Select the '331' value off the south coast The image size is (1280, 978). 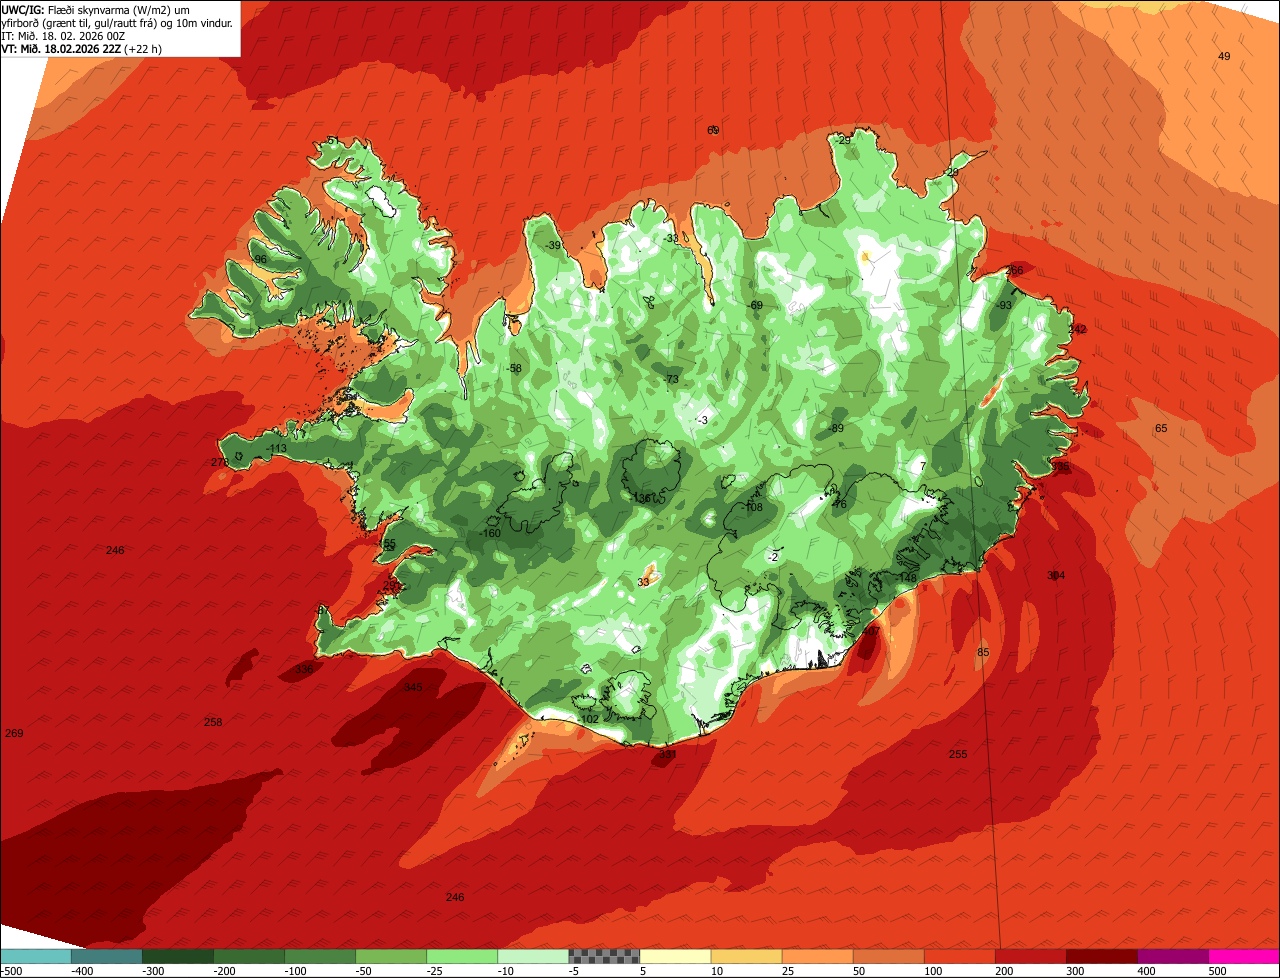667,755
